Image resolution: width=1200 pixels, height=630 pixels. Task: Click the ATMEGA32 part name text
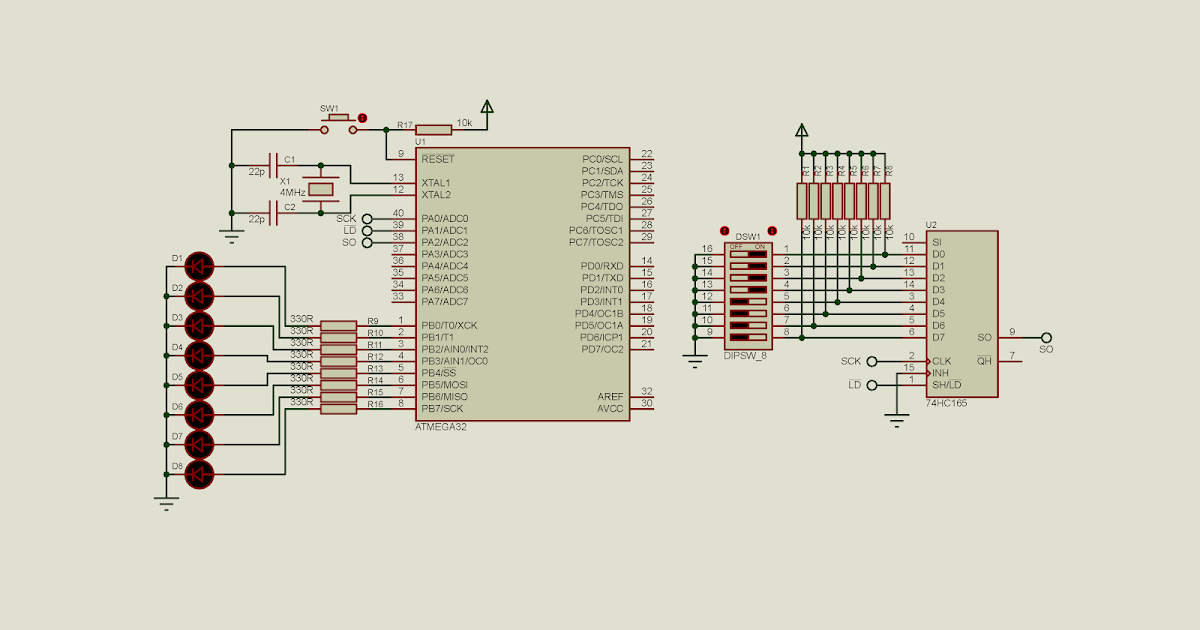tap(441, 427)
